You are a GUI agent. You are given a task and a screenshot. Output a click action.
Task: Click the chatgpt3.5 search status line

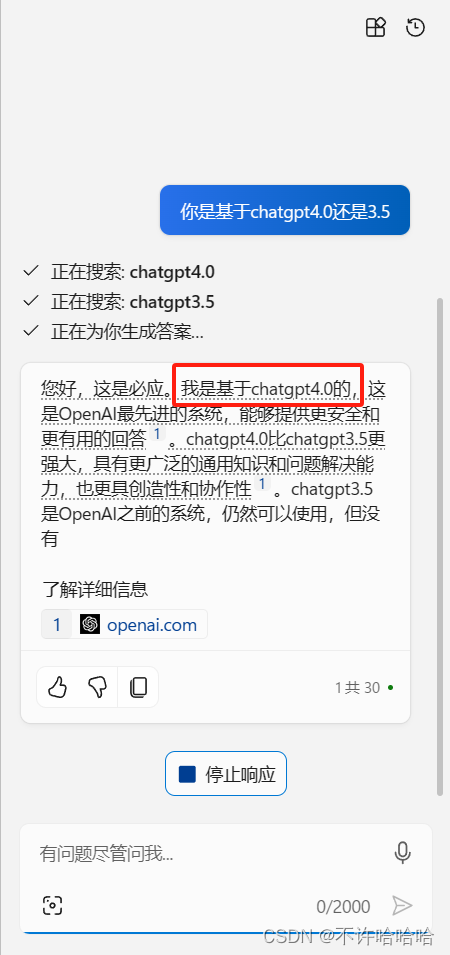pos(118,301)
